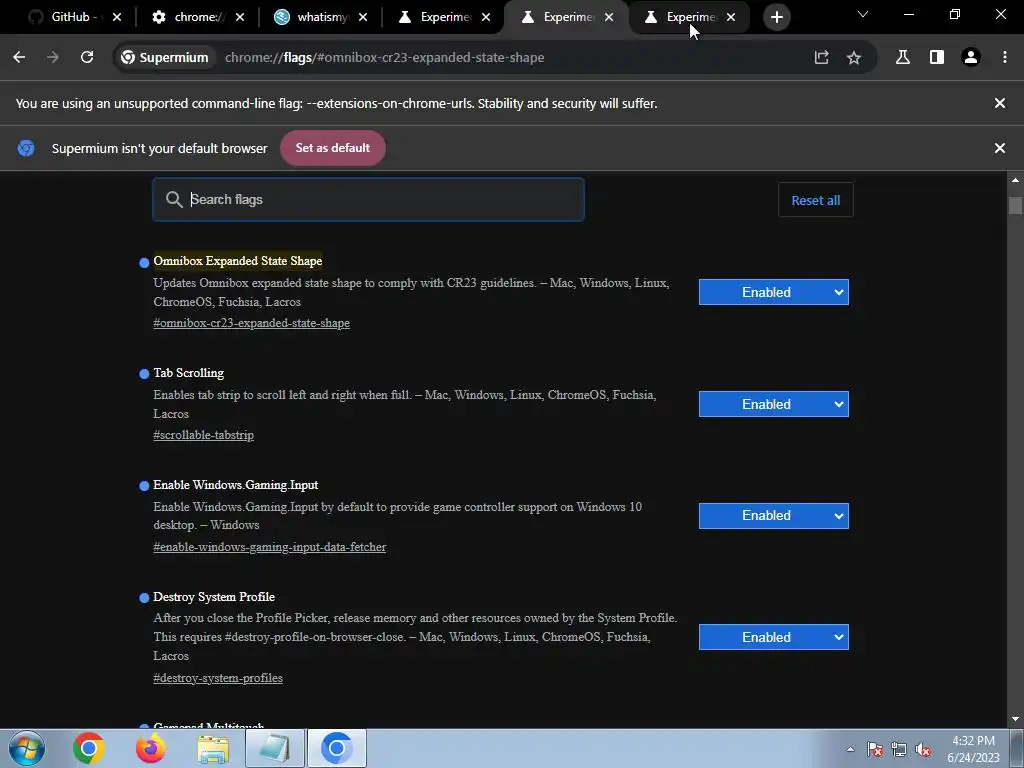Dismiss the unsupported command-line flag warning
Screen dimensions: 1024x768
tap(1000, 103)
